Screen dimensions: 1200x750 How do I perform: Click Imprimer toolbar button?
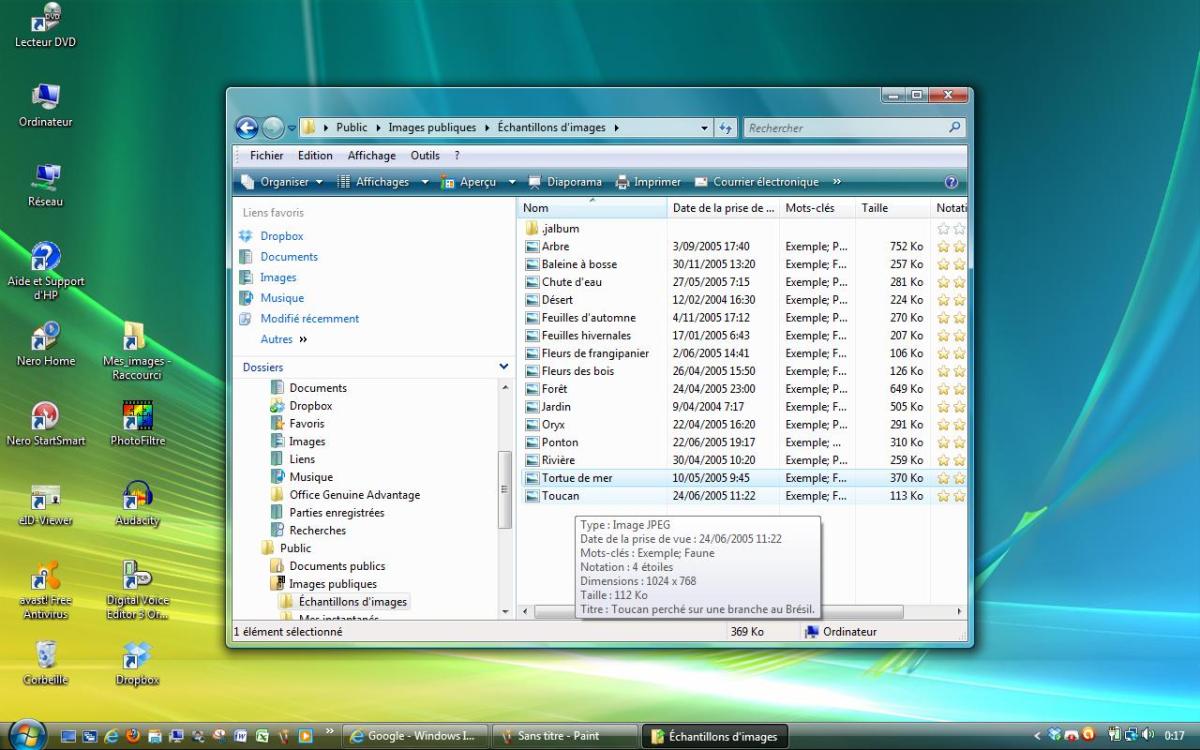(x=648, y=182)
